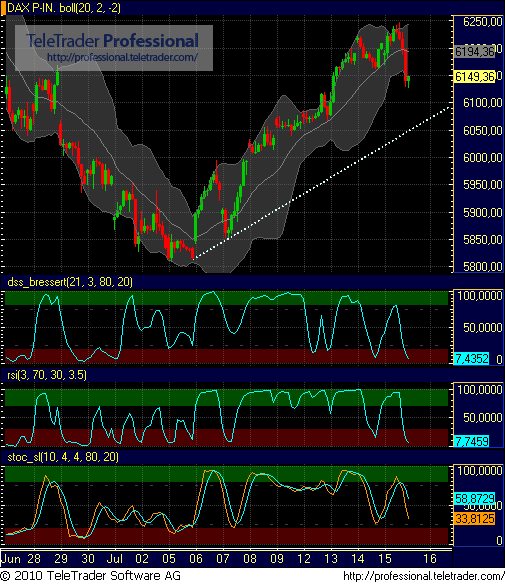Image resolution: width=505 pixels, height=585 pixels.
Task: Click the 14 date on the time axis
Action: (358, 559)
